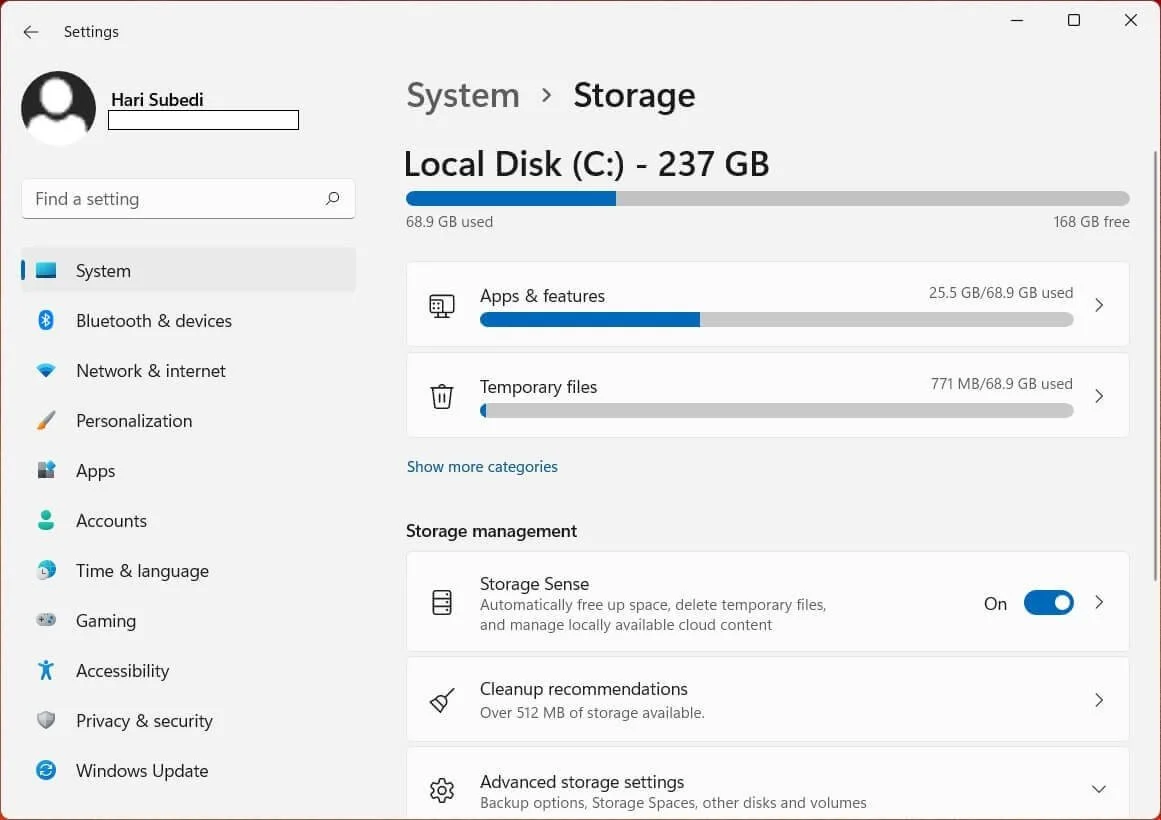Open Cleanup recommendations via its arrow
Viewport: 1161px width, 820px height.
(1099, 699)
